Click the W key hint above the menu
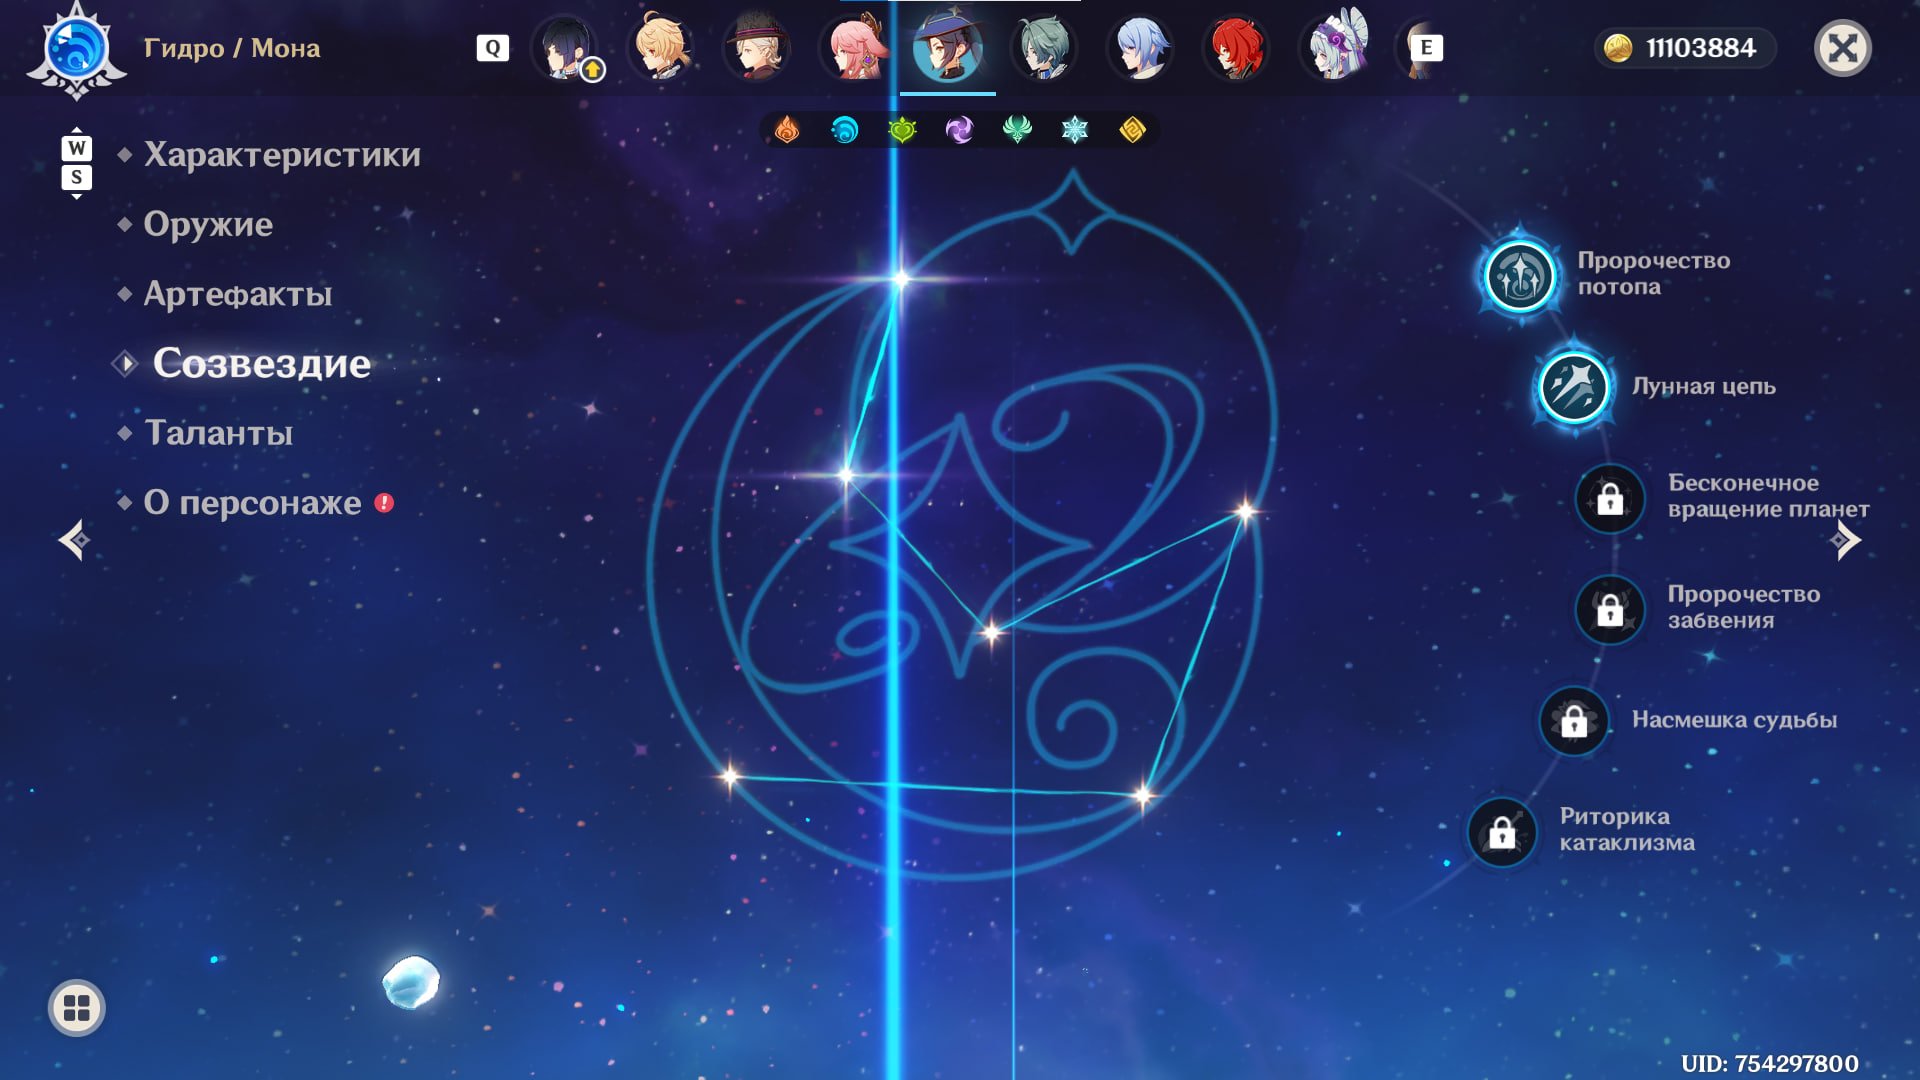1920x1080 pixels. point(77,149)
